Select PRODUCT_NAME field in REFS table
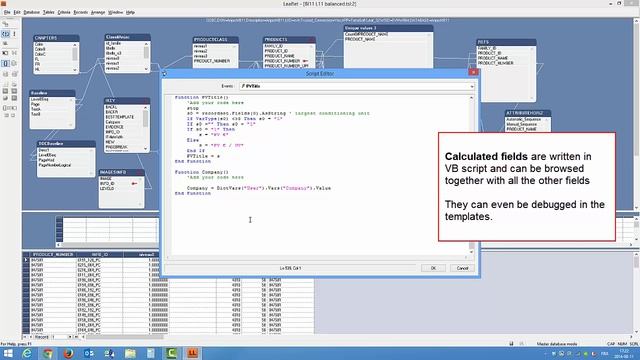 pyautogui.click(x=493, y=58)
